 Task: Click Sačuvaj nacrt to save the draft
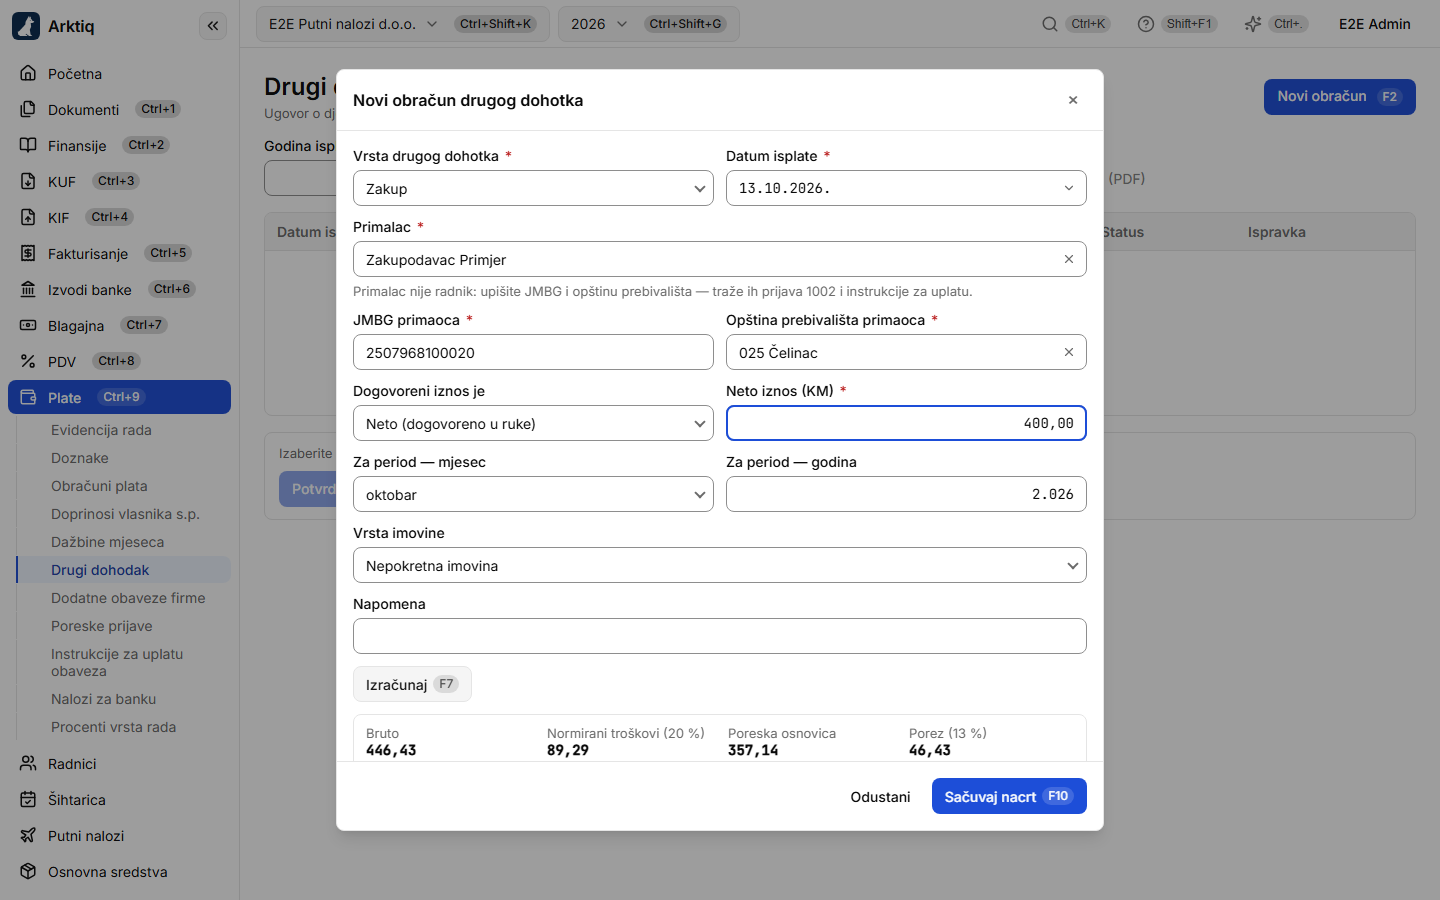[x=1009, y=796]
